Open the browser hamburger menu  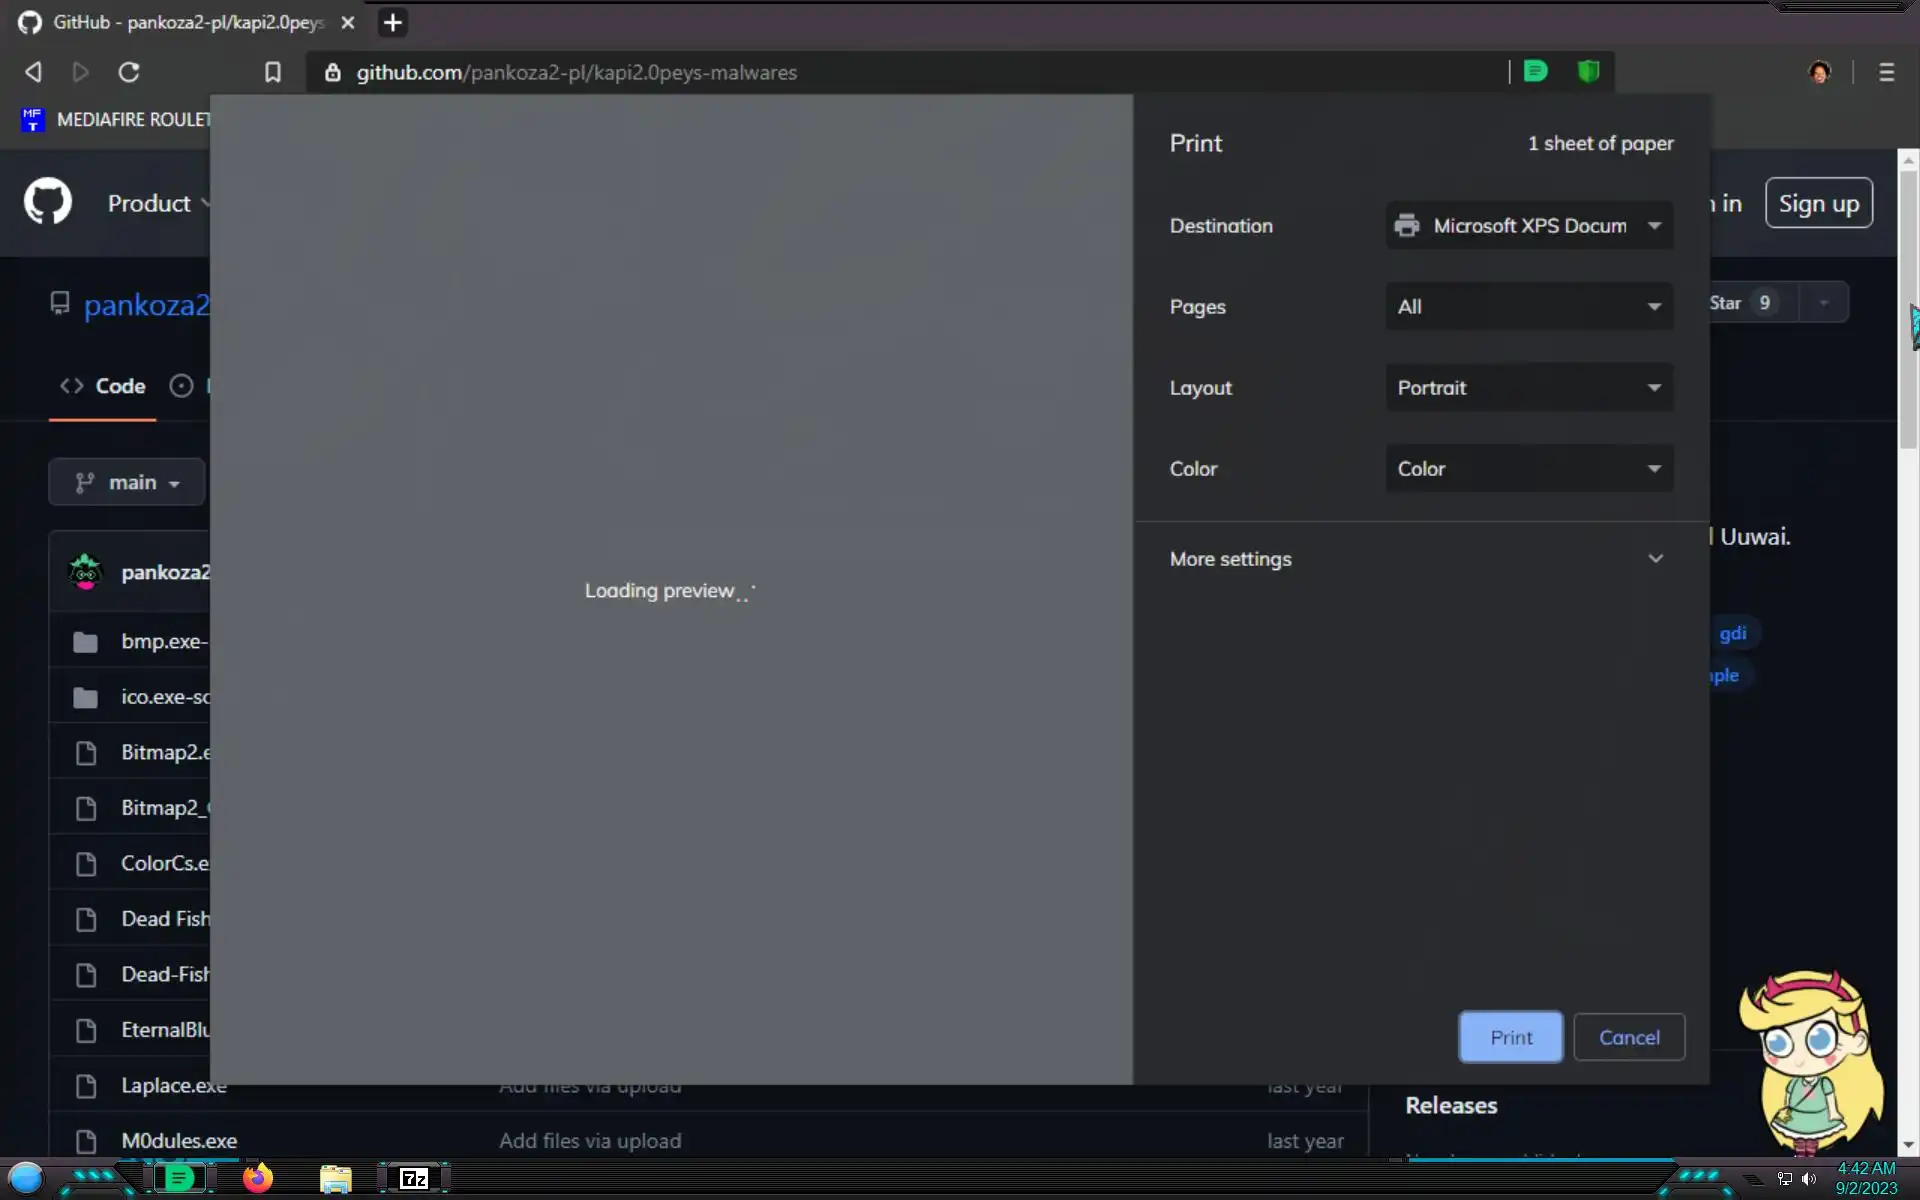[x=1886, y=72]
